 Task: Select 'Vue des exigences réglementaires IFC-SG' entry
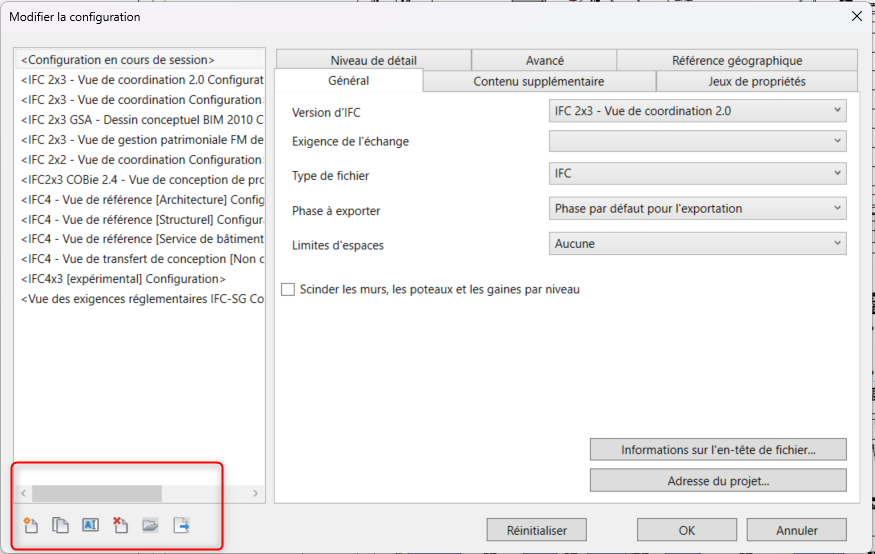click(x=140, y=299)
